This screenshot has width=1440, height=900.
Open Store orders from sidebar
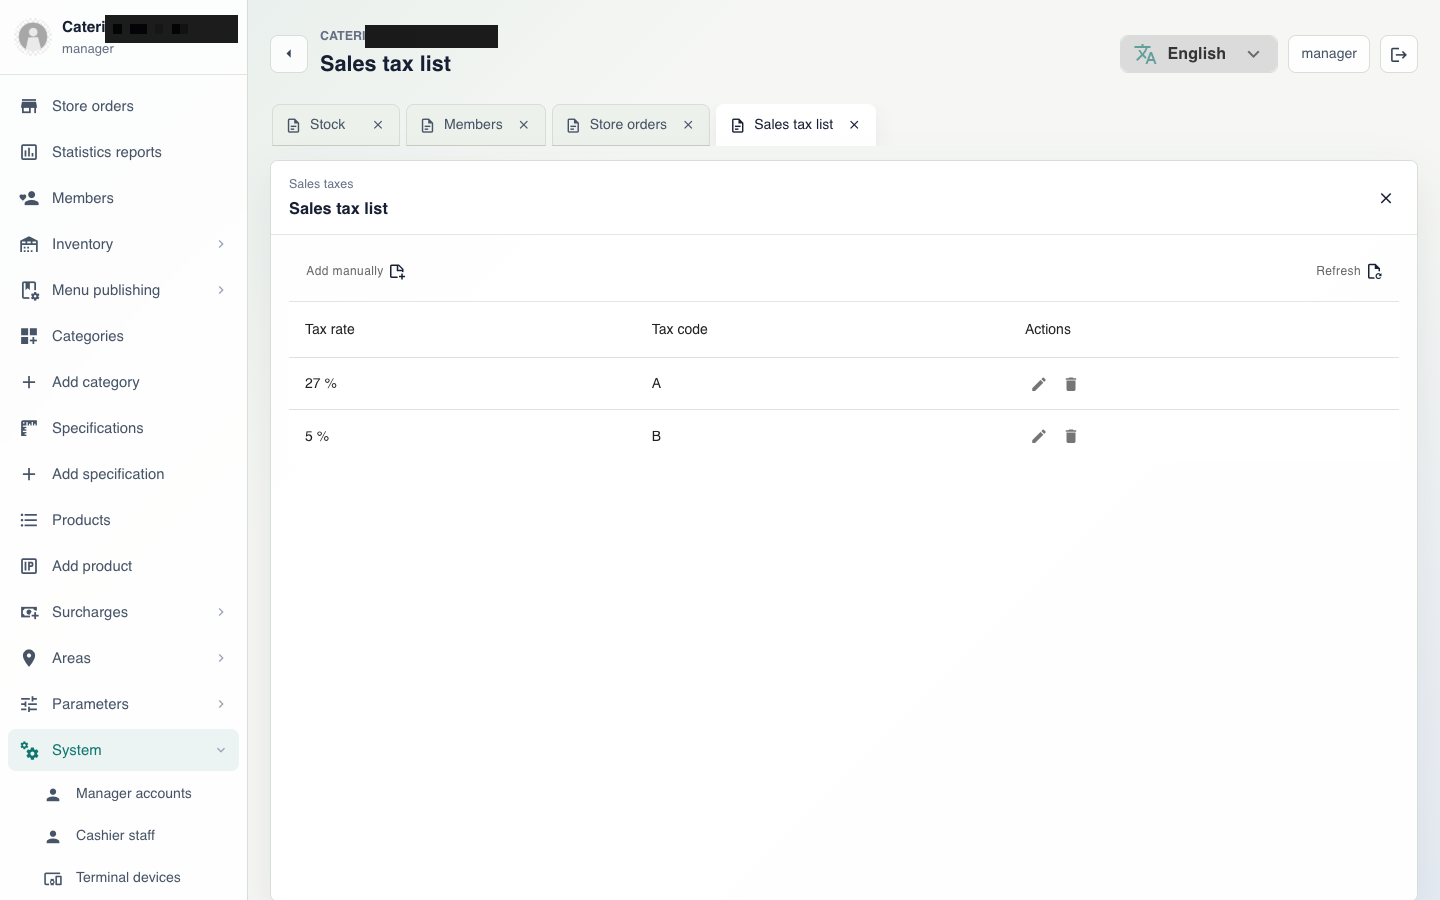coord(124,106)
